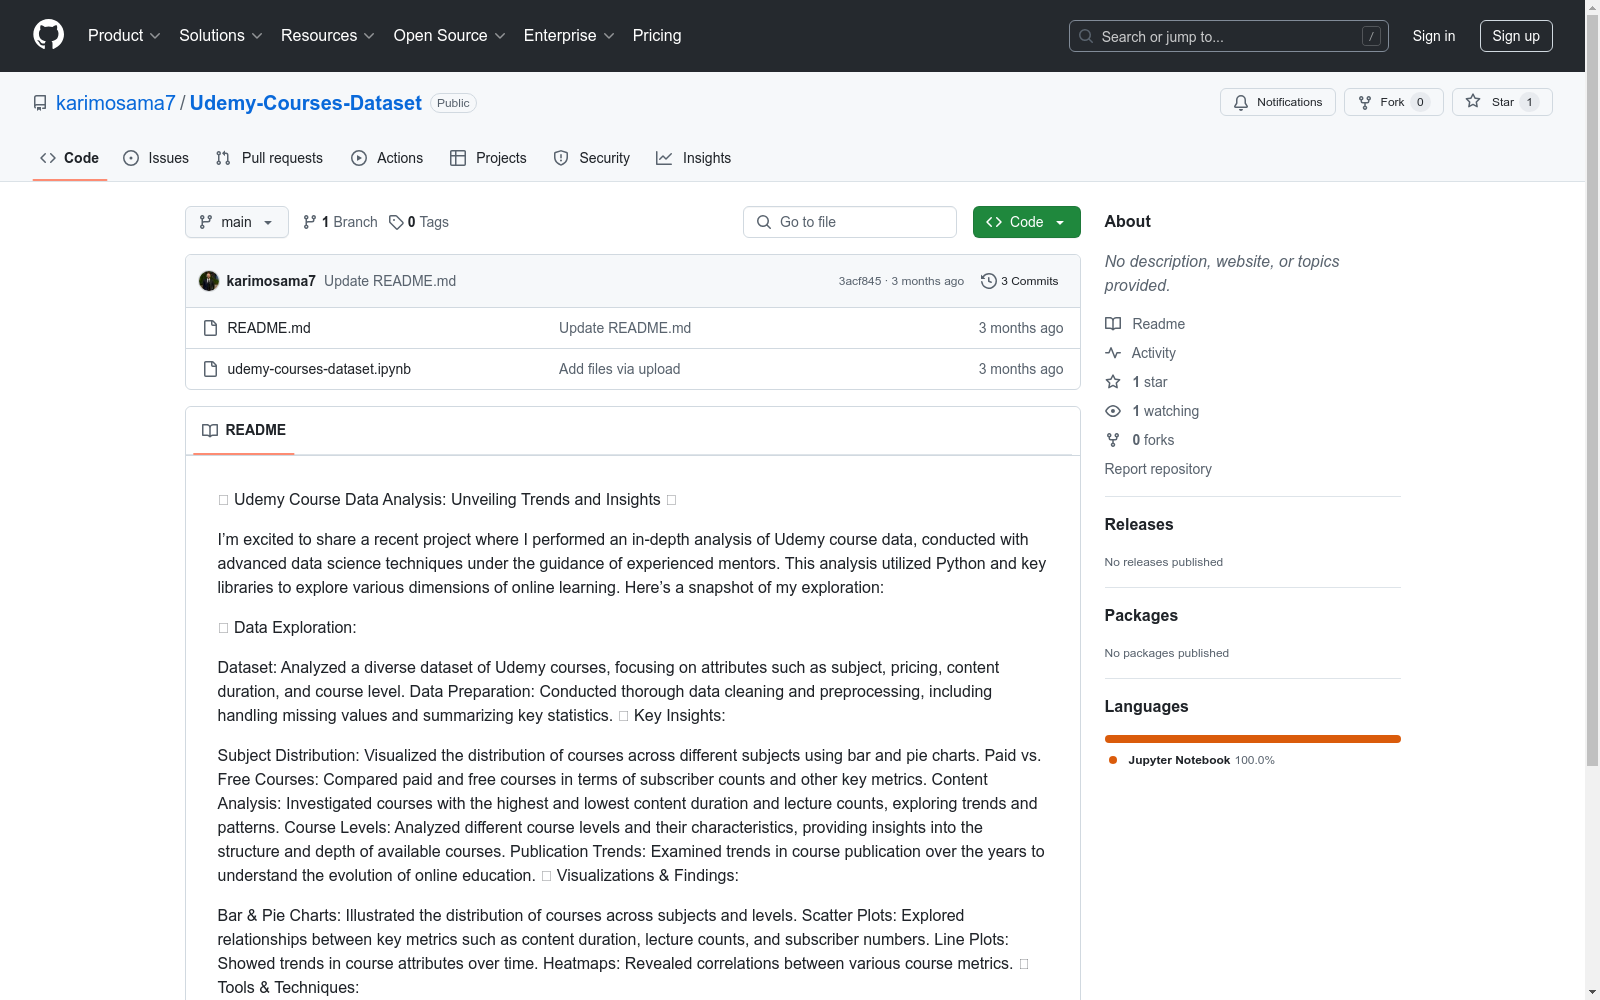1600x1000 pixels.
Task: Open the README.md file
Action: pyautogui.click(x=269, y=328)
